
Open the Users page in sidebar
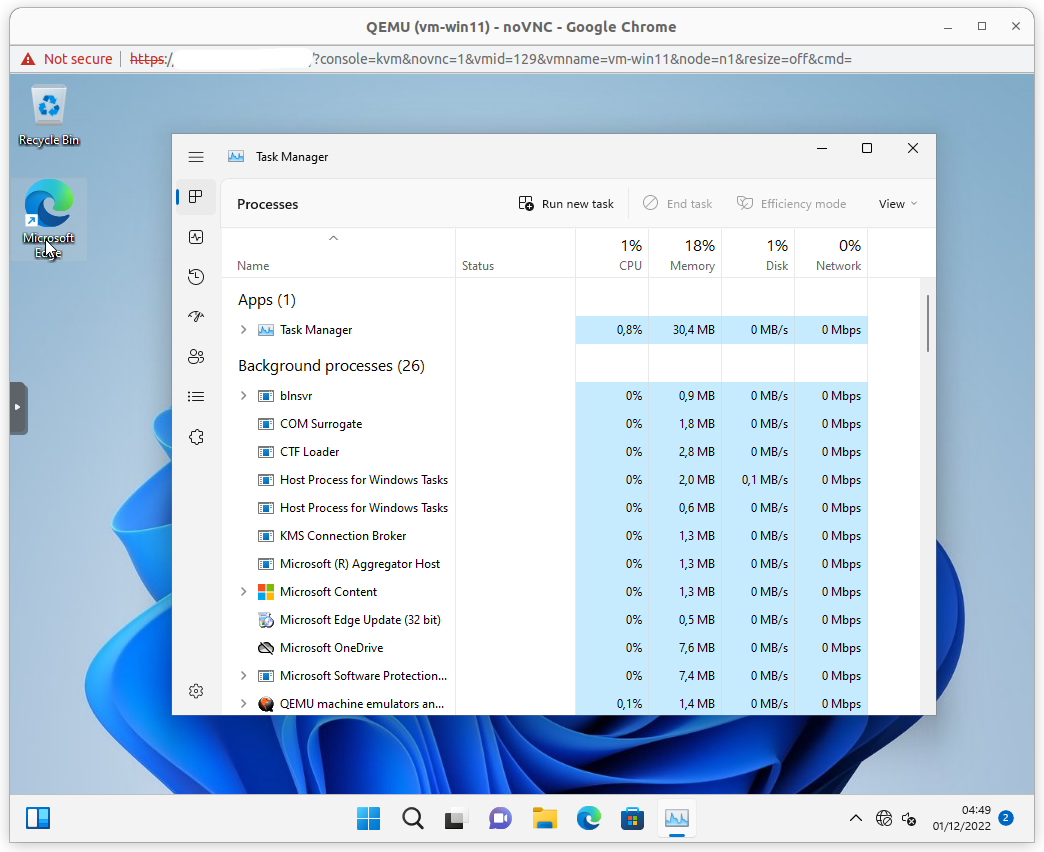(196, 357)
